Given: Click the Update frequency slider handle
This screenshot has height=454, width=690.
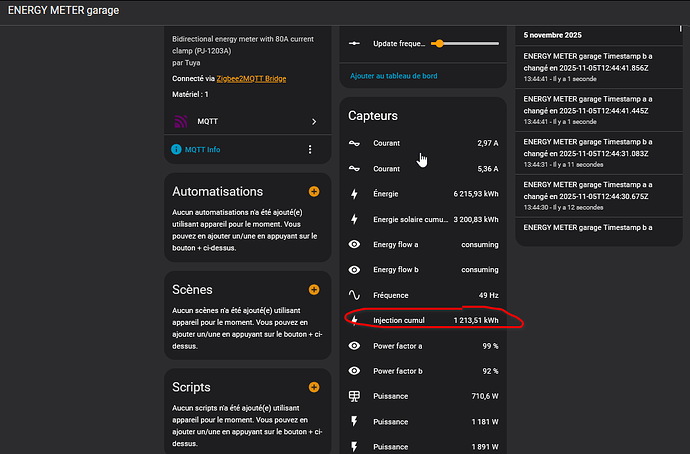Looking at the screenshot, I should pyautogui.click(x=438, y=44).
